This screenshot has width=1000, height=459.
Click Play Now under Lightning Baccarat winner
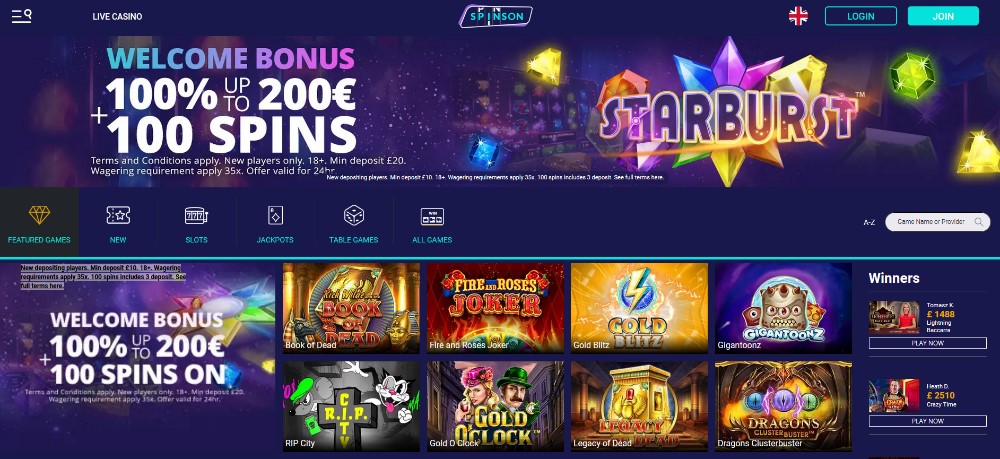[927, 343]
